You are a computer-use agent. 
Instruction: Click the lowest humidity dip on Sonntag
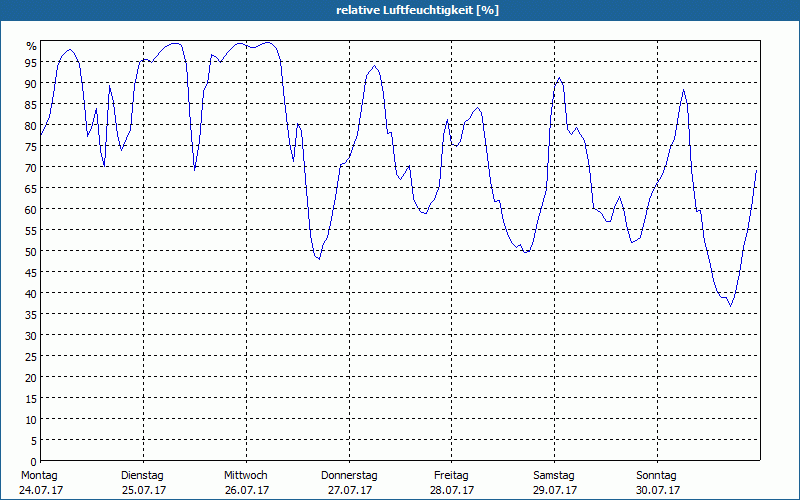(731, 306)
